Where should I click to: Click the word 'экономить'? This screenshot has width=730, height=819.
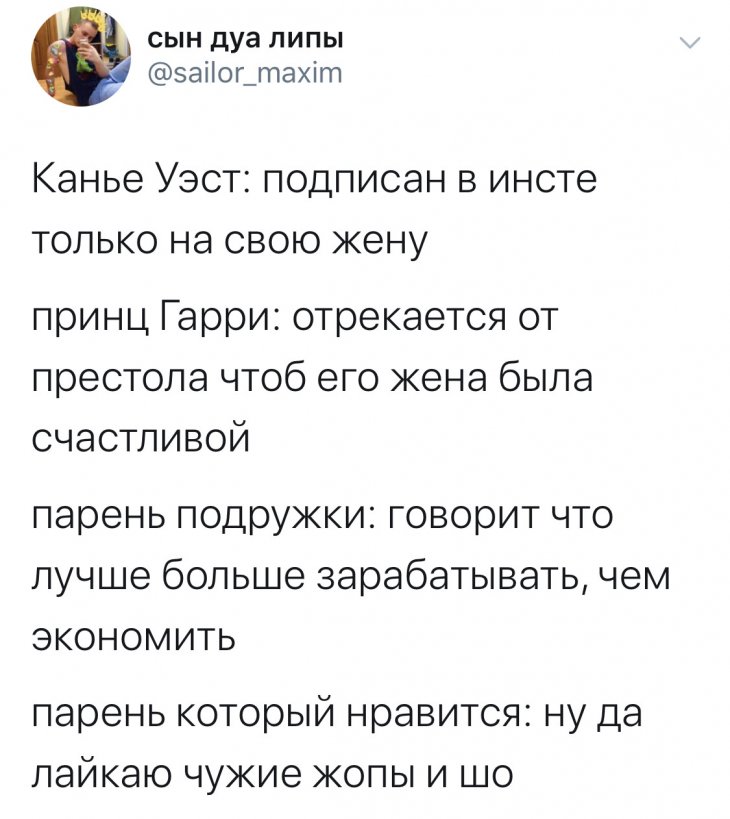[x=134, y=638]
